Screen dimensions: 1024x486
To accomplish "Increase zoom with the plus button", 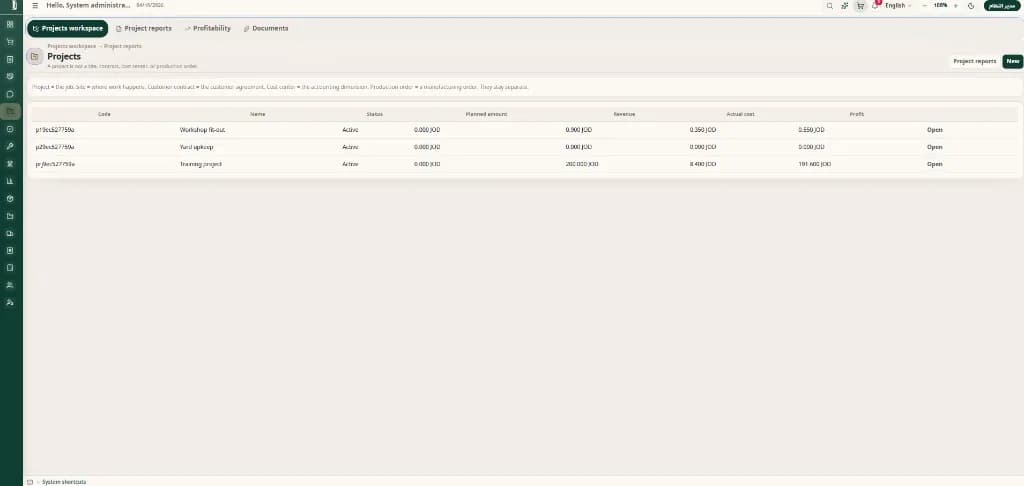I will coord(956,5).
